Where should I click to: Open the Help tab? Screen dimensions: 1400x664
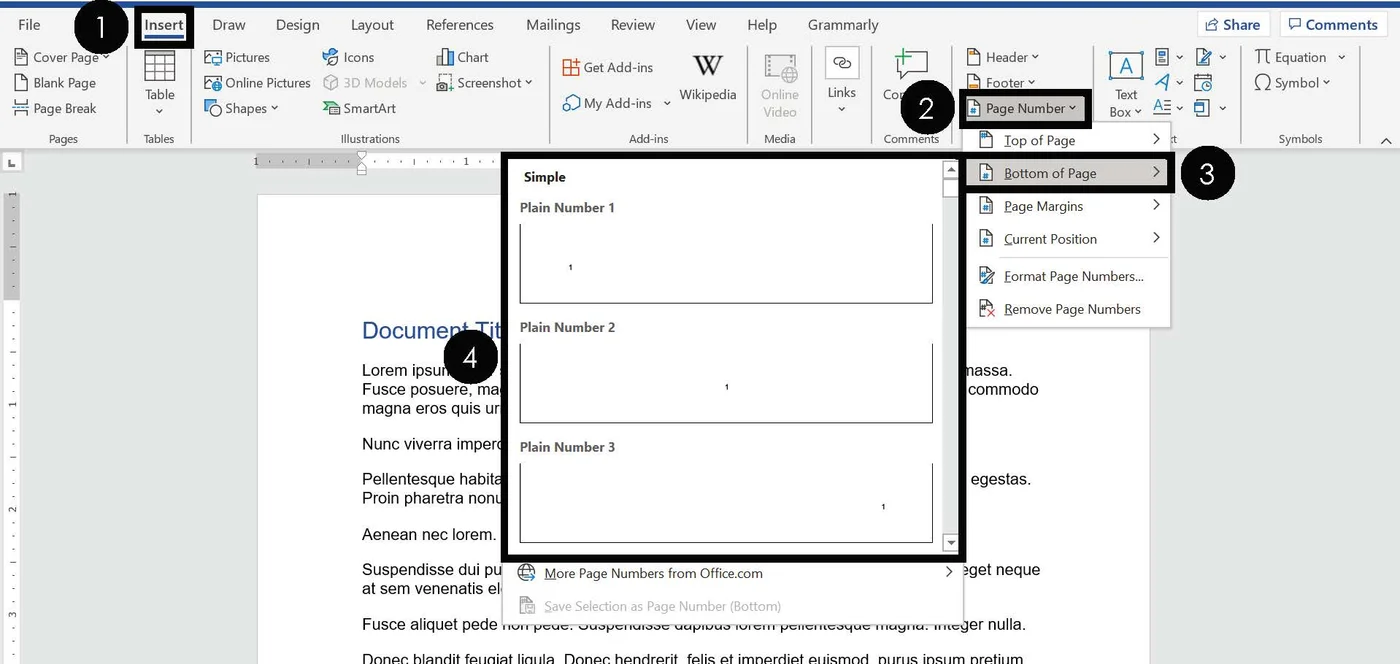762,25
